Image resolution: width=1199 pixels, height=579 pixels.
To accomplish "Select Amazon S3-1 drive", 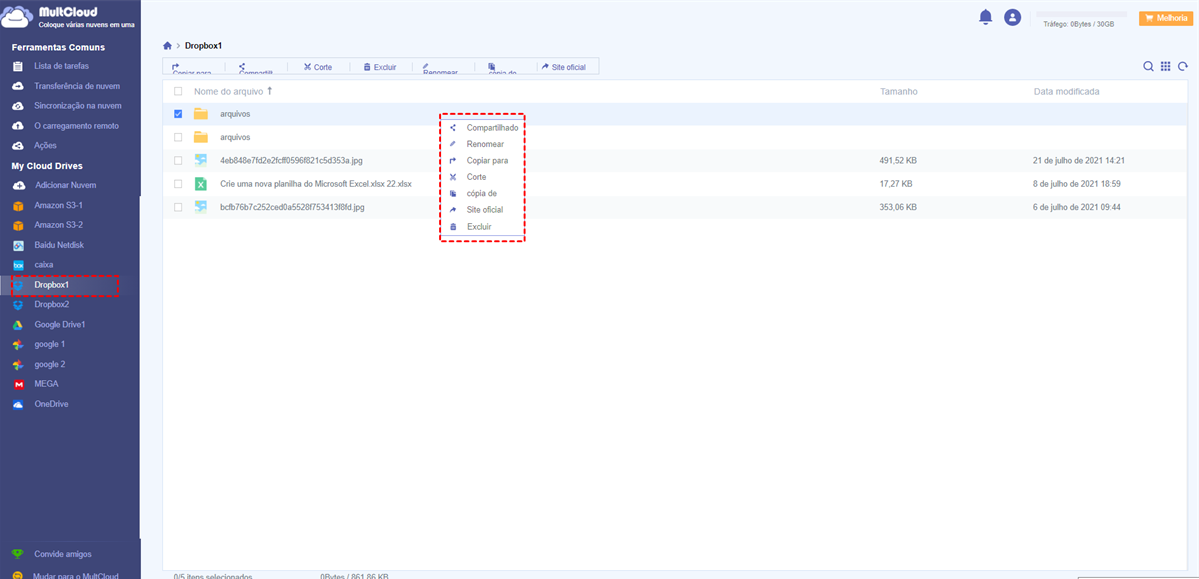I will coord(58,206).
